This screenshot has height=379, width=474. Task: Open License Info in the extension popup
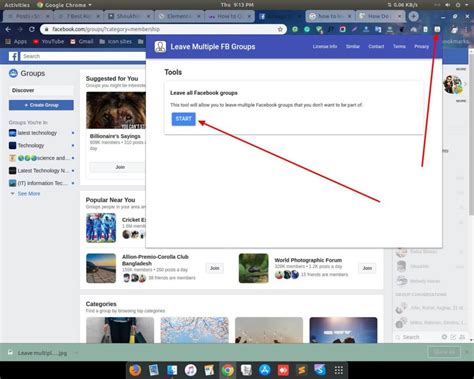325,47
